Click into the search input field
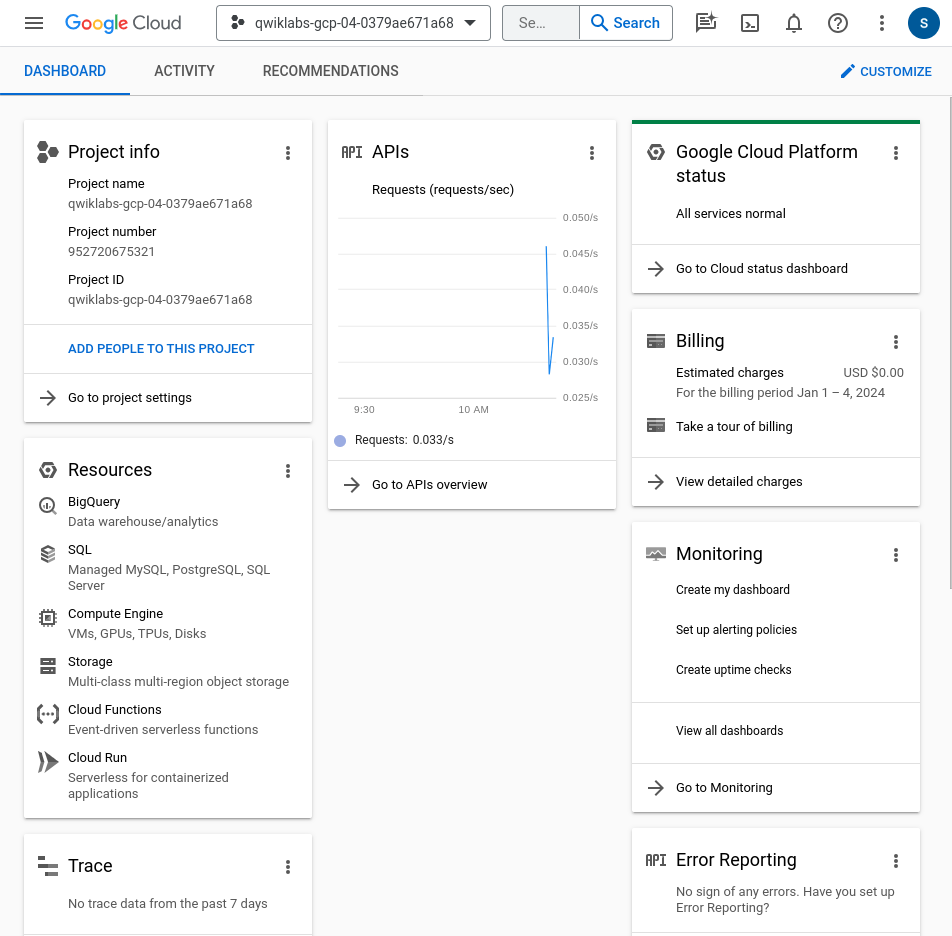Image resolution: width=952 pixels, height=936 pixels. click(541, 23)
